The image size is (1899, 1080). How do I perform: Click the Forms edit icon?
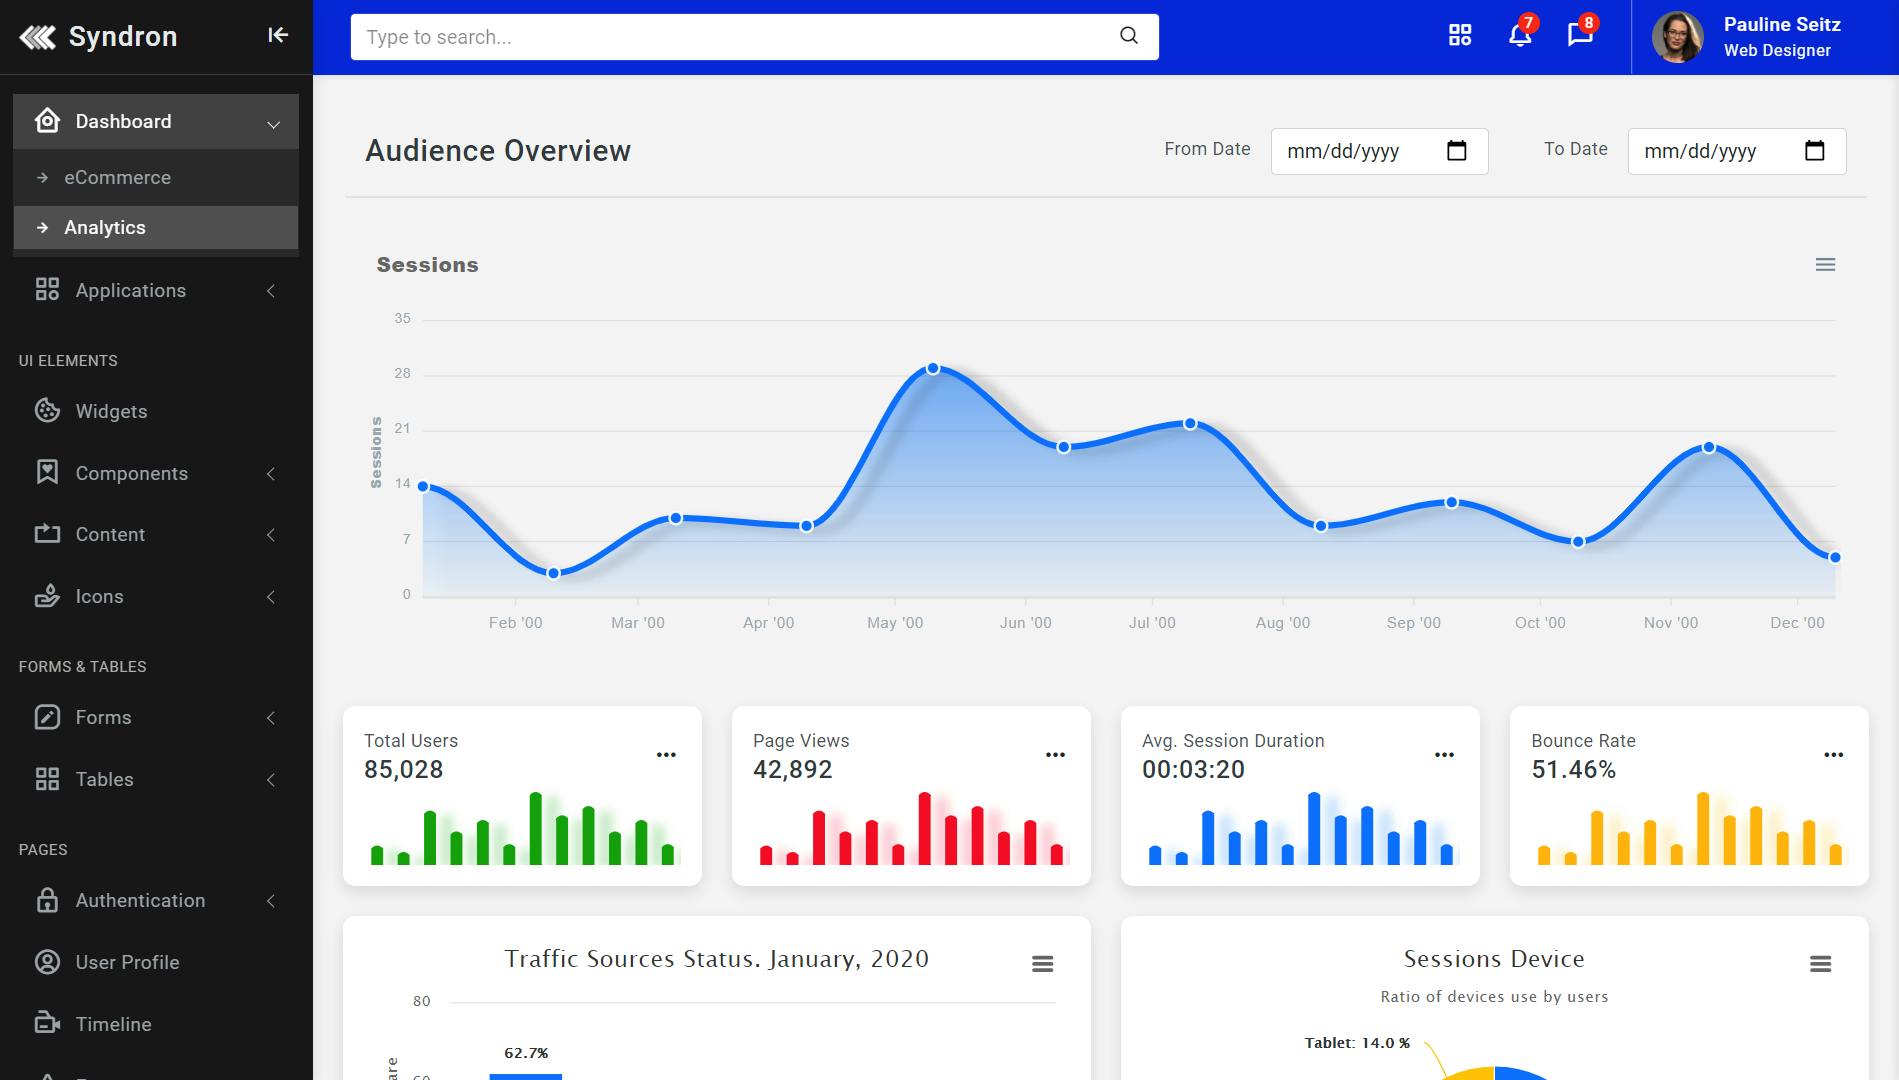tap(47, 717)
